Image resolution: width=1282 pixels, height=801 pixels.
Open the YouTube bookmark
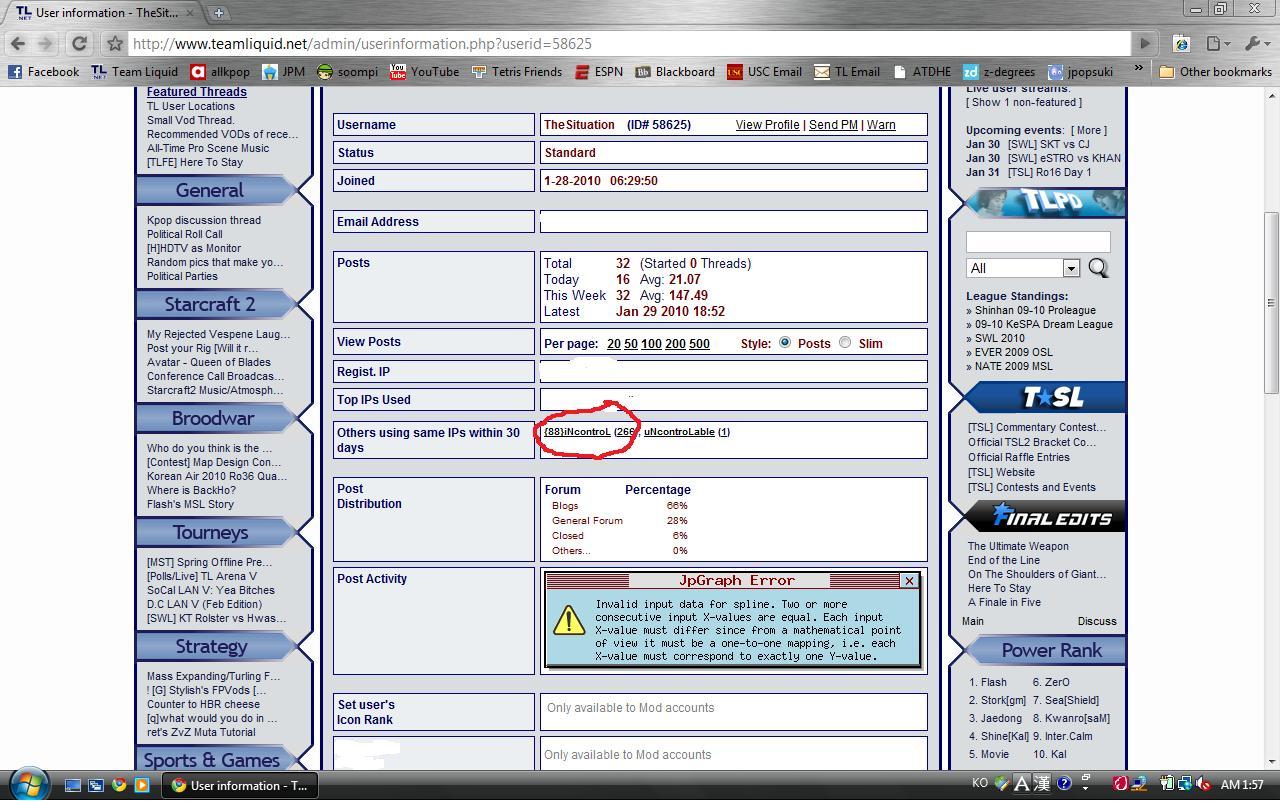coord(425,72)
